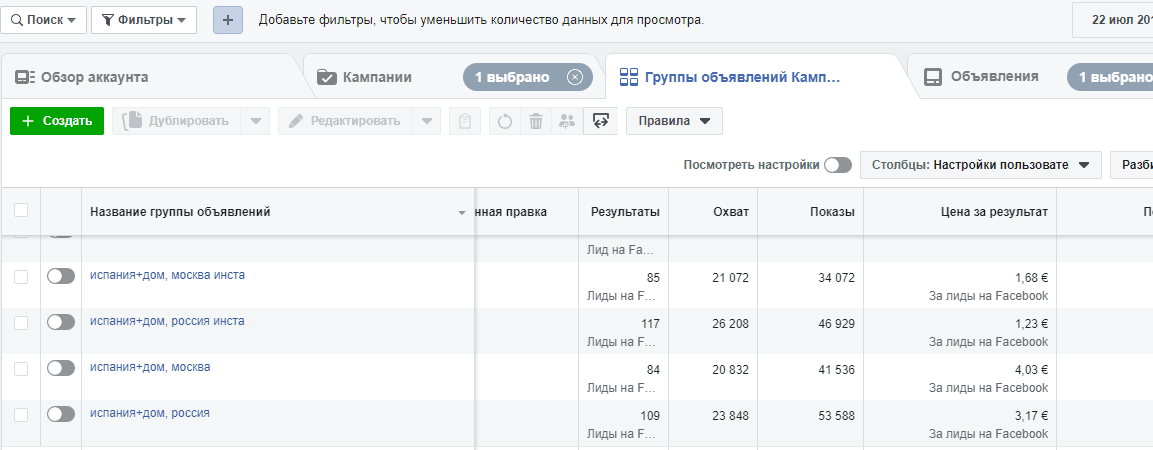Click the people audience icon in the toolbar
Image resolution: width=1153 pixels, height=450 pixels.
click(567, 121)
